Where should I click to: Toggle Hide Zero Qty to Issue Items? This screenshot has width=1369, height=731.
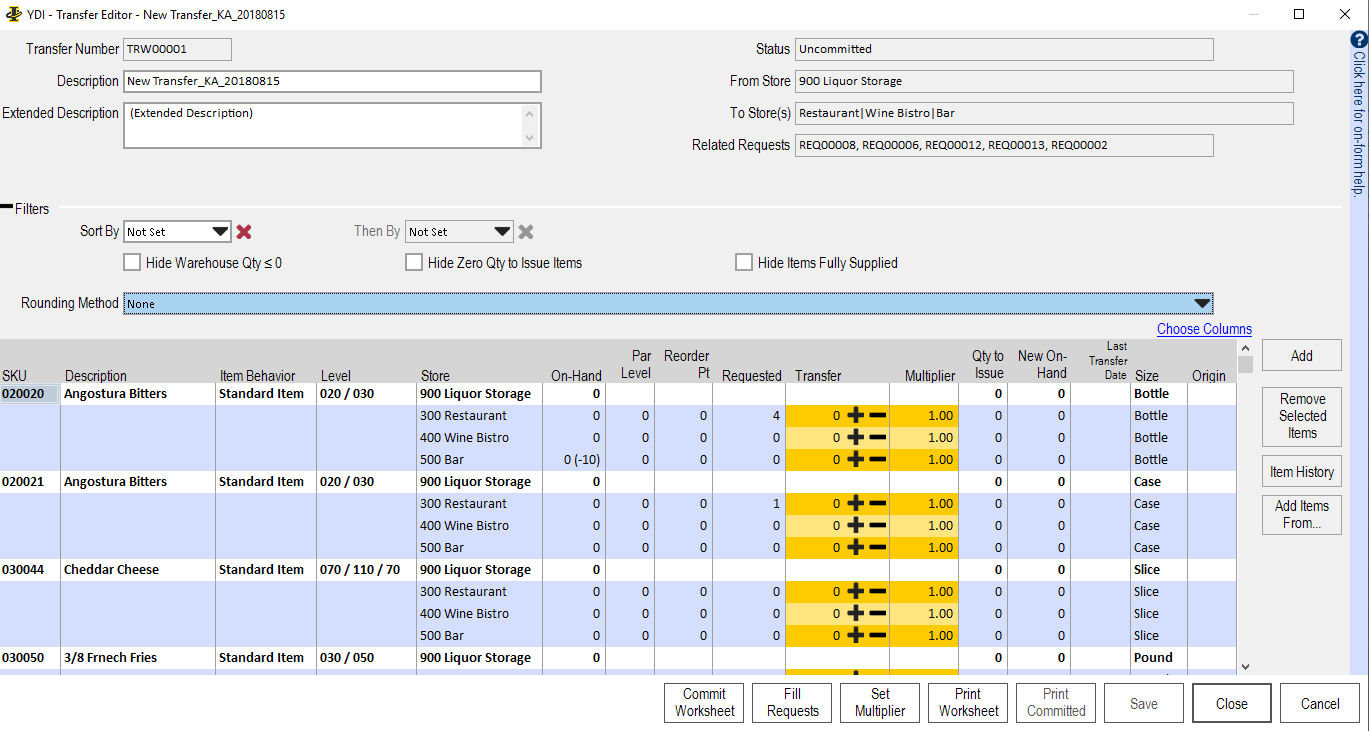pyautogui.click(x=414, y=263)
